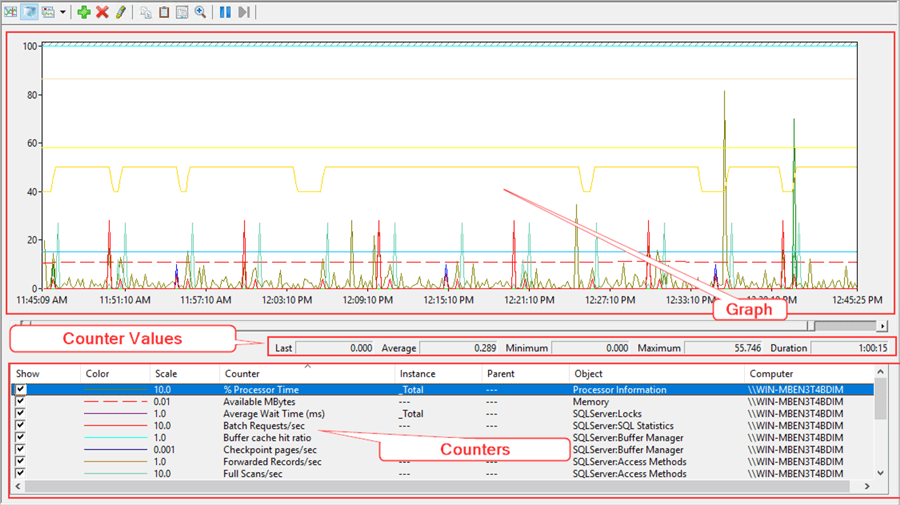Sort by the Scale column header
The height and width of the screenshot is (505, 900).
click(185, 374)
